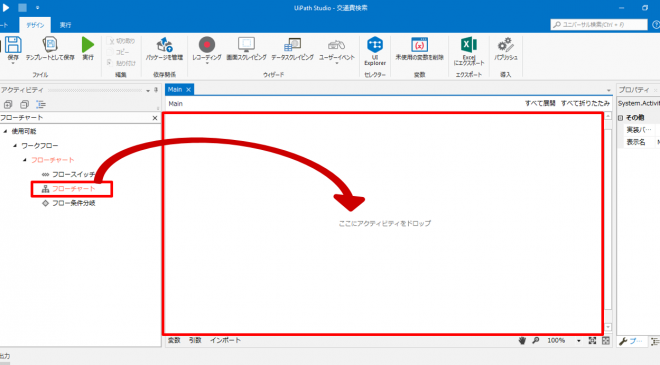The width and height of the screenshot is (660, 365).
Task: Click the Publish (パブリッシュ) gear icon
Action: pyautogui.click(x=505, y=45)
